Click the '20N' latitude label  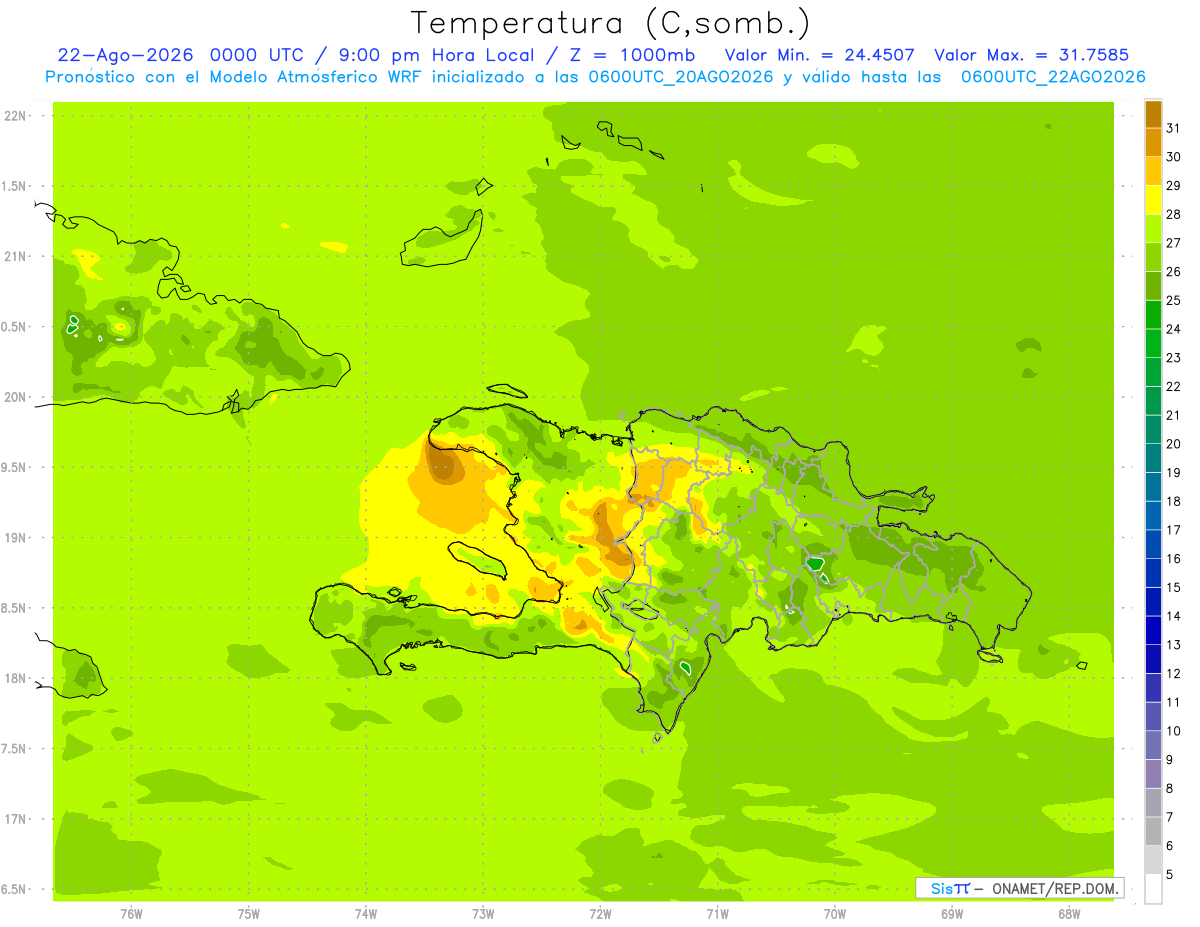point(14,398)
